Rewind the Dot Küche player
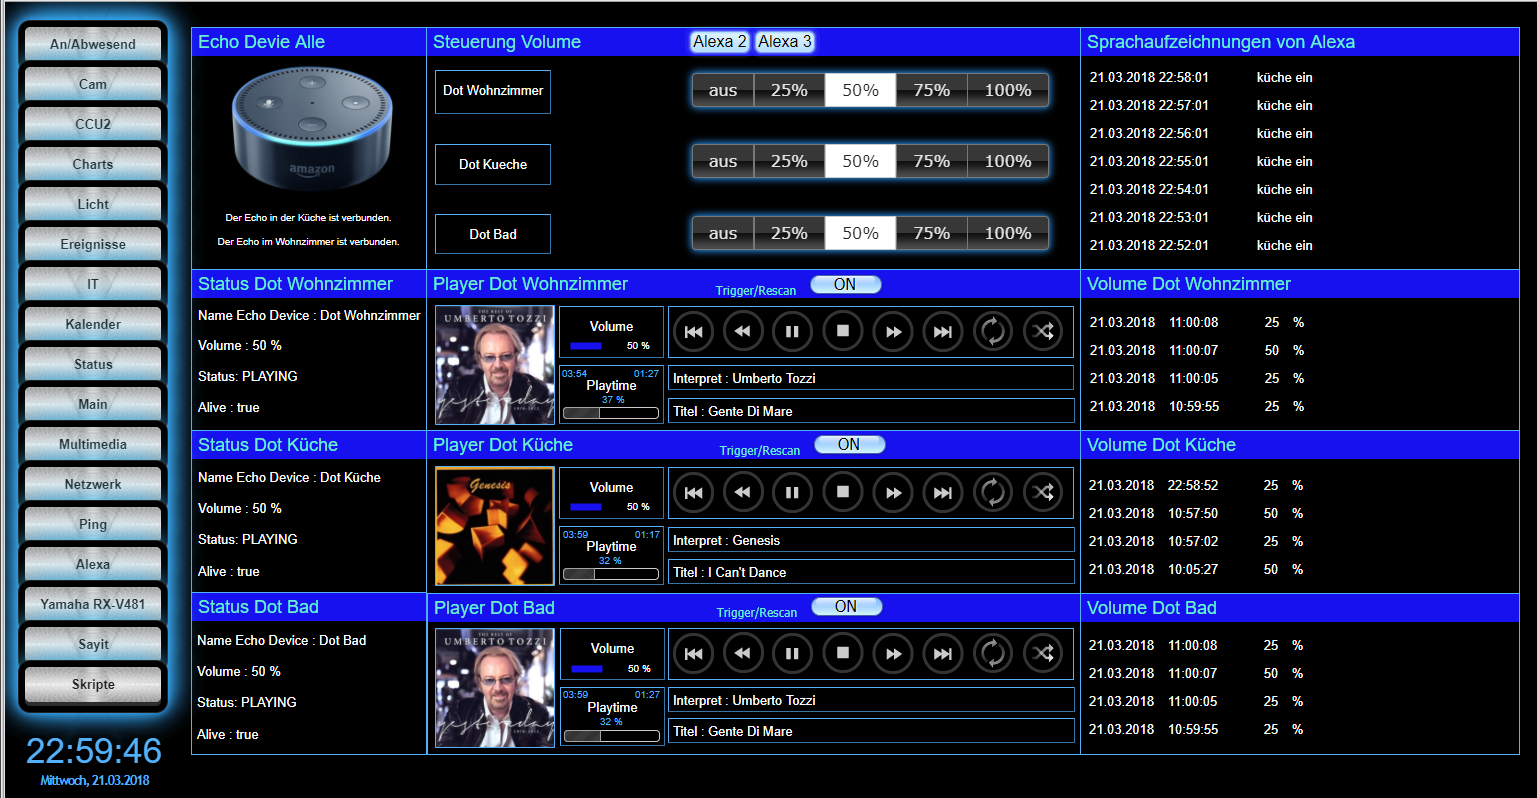 [742, 492]
